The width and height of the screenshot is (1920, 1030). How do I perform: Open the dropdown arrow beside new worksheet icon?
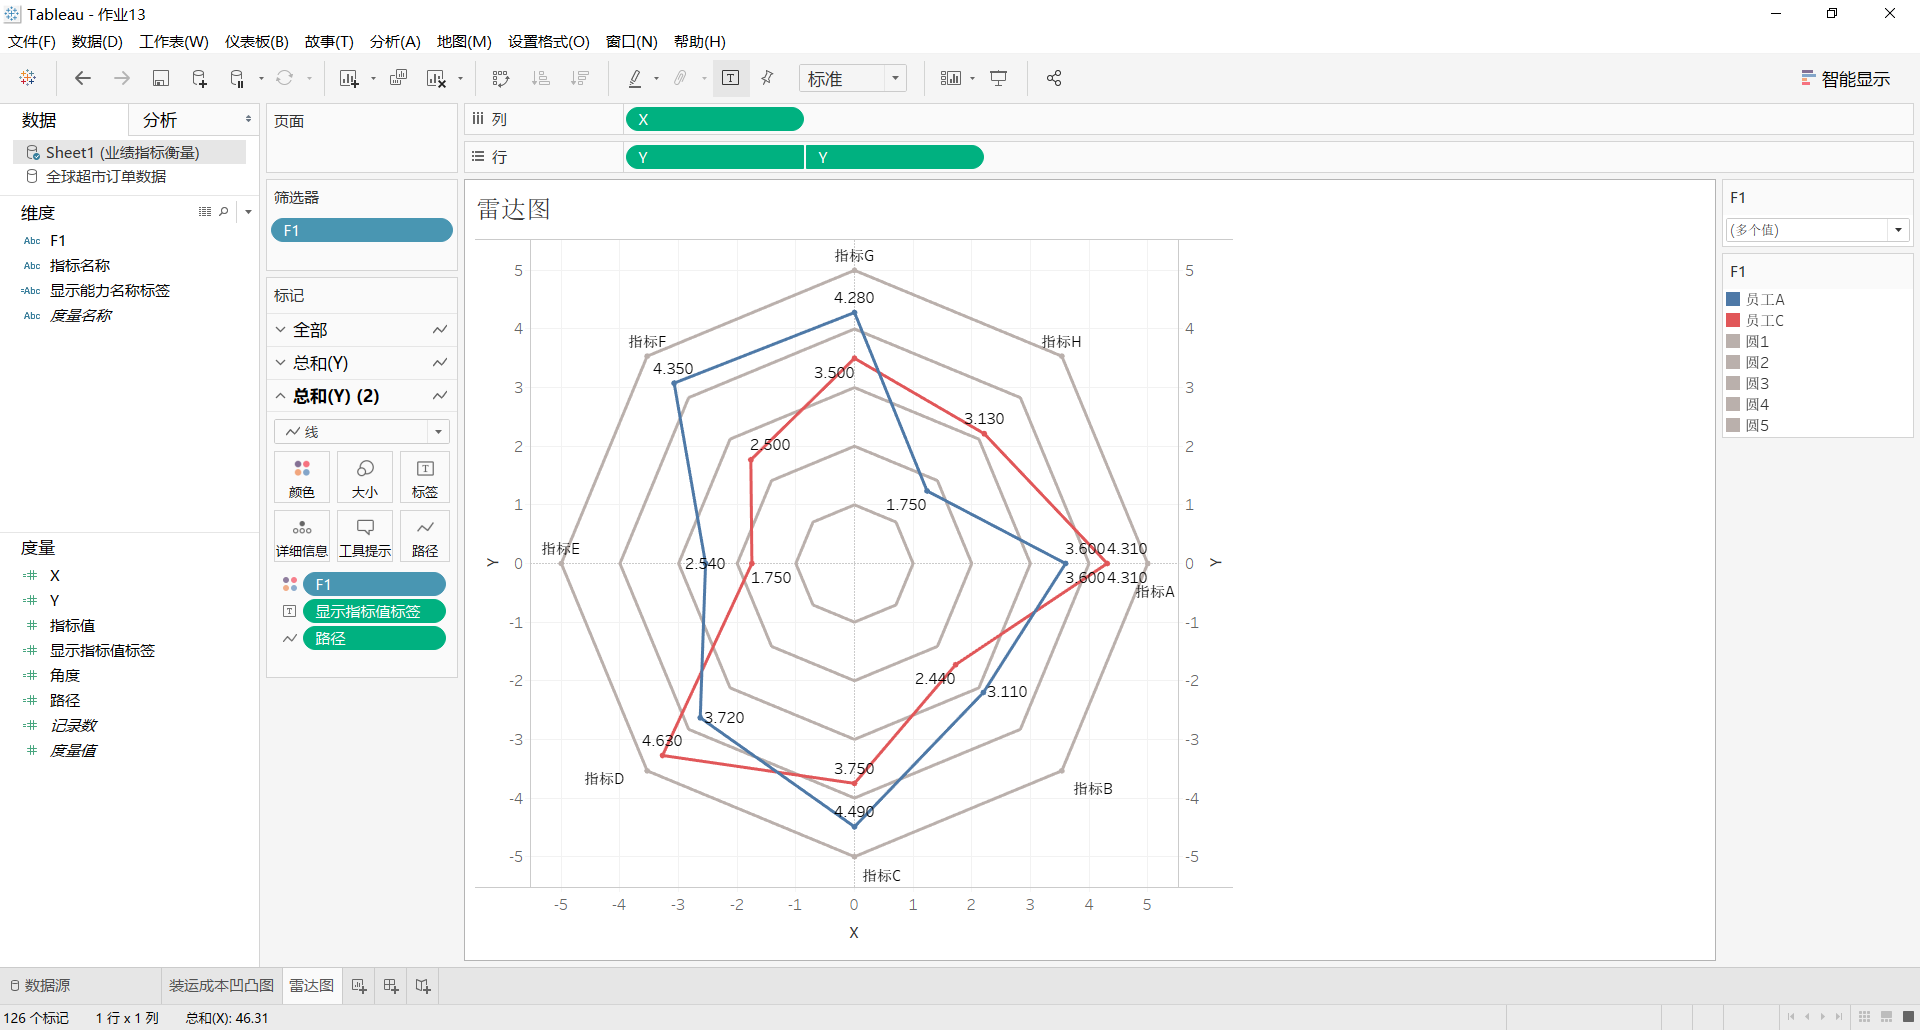373,79
